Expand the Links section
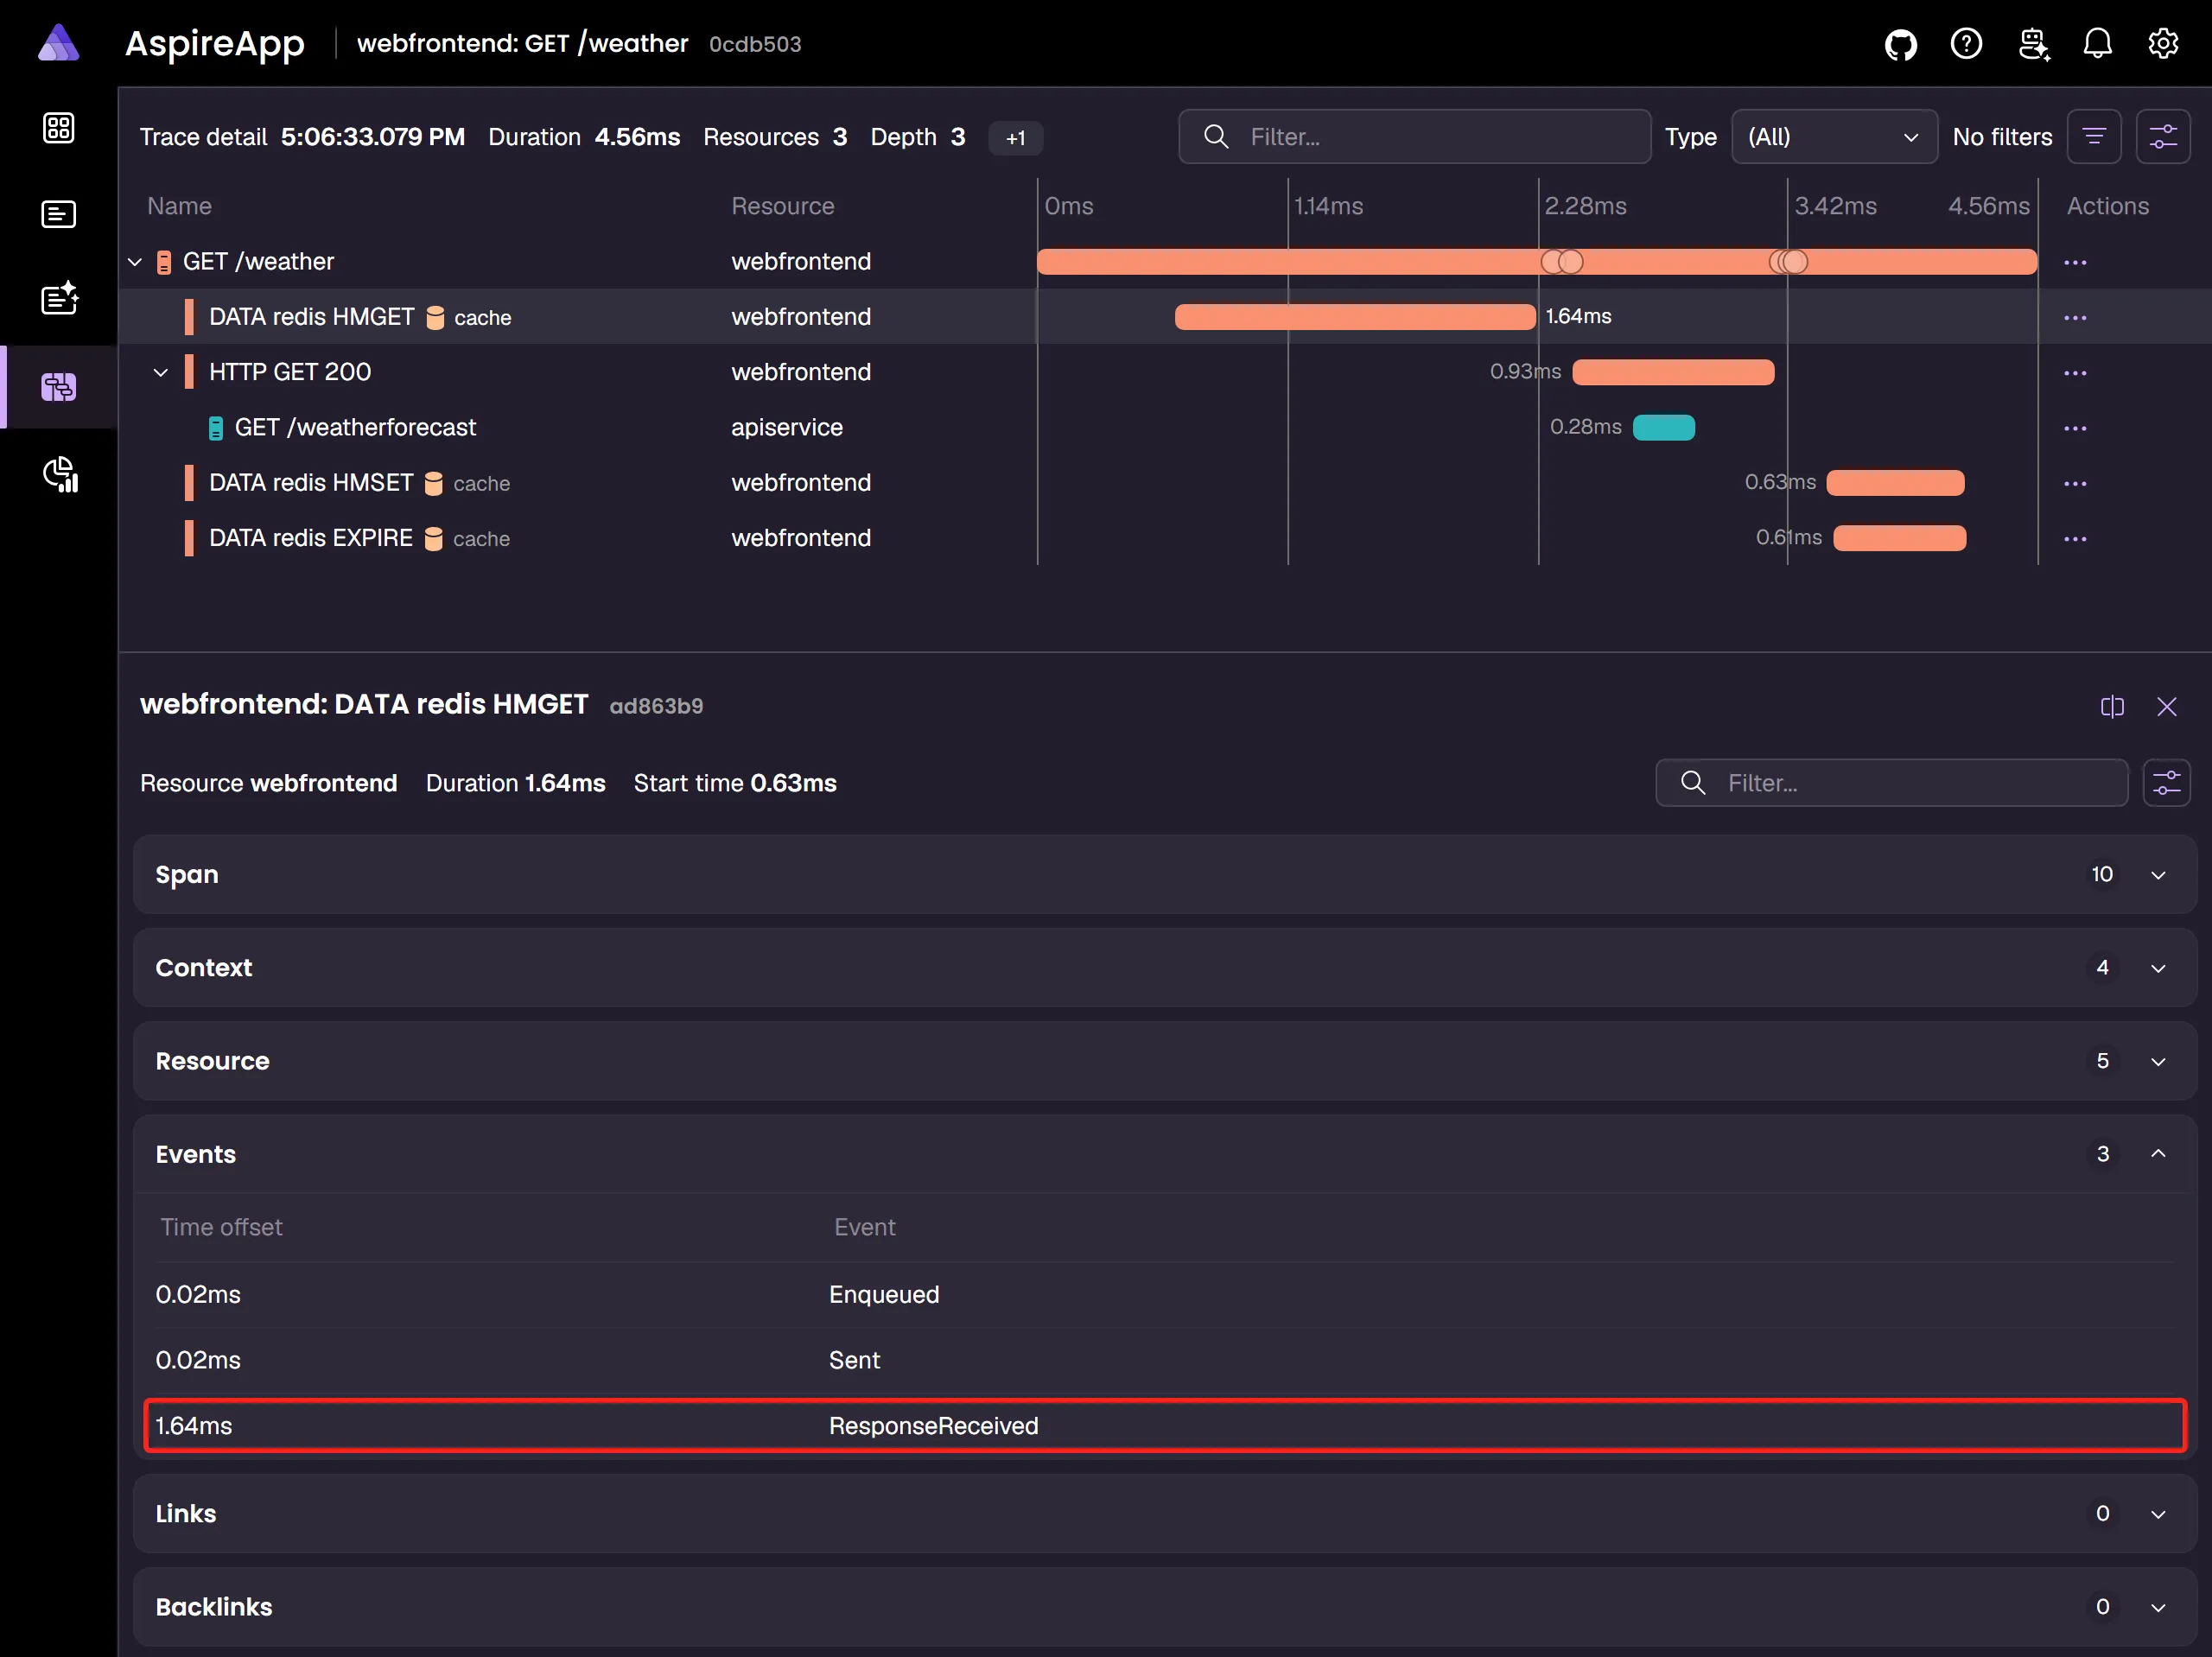Screen dimensions: 2212x1657 1164,1513
